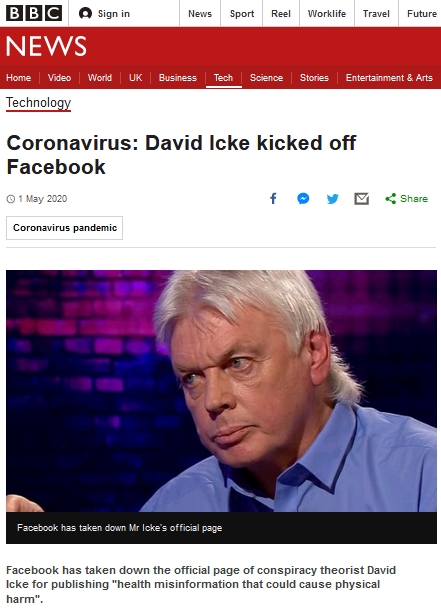Open the Sport section
Screen dimensions: 441x609
tap(242, 14)
